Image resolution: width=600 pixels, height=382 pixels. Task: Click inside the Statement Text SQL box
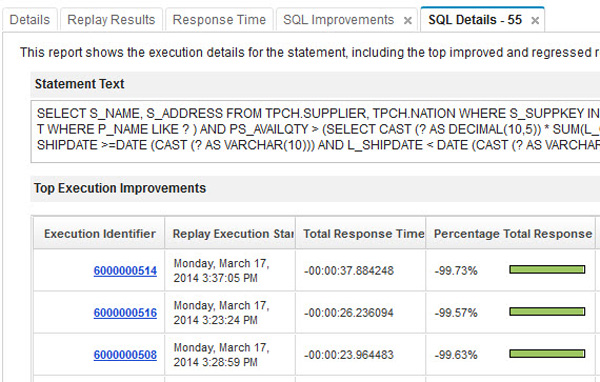pos(315,131)
